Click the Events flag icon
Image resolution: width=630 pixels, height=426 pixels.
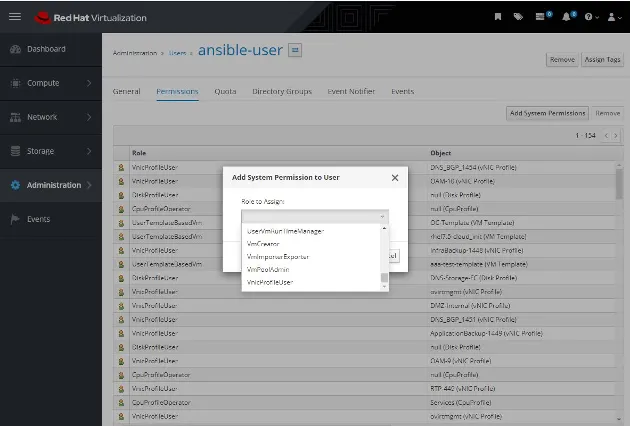point(15,219)
